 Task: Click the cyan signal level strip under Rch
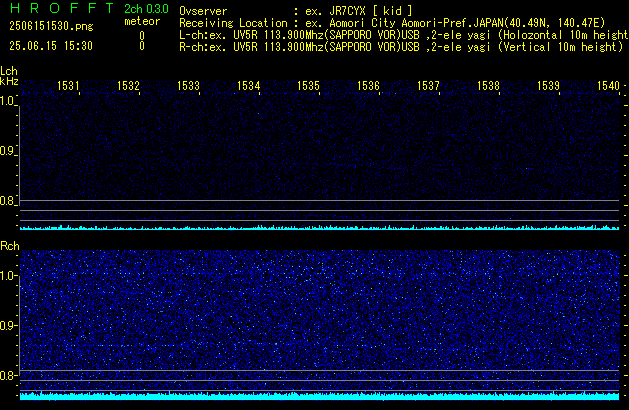[319, 396]
